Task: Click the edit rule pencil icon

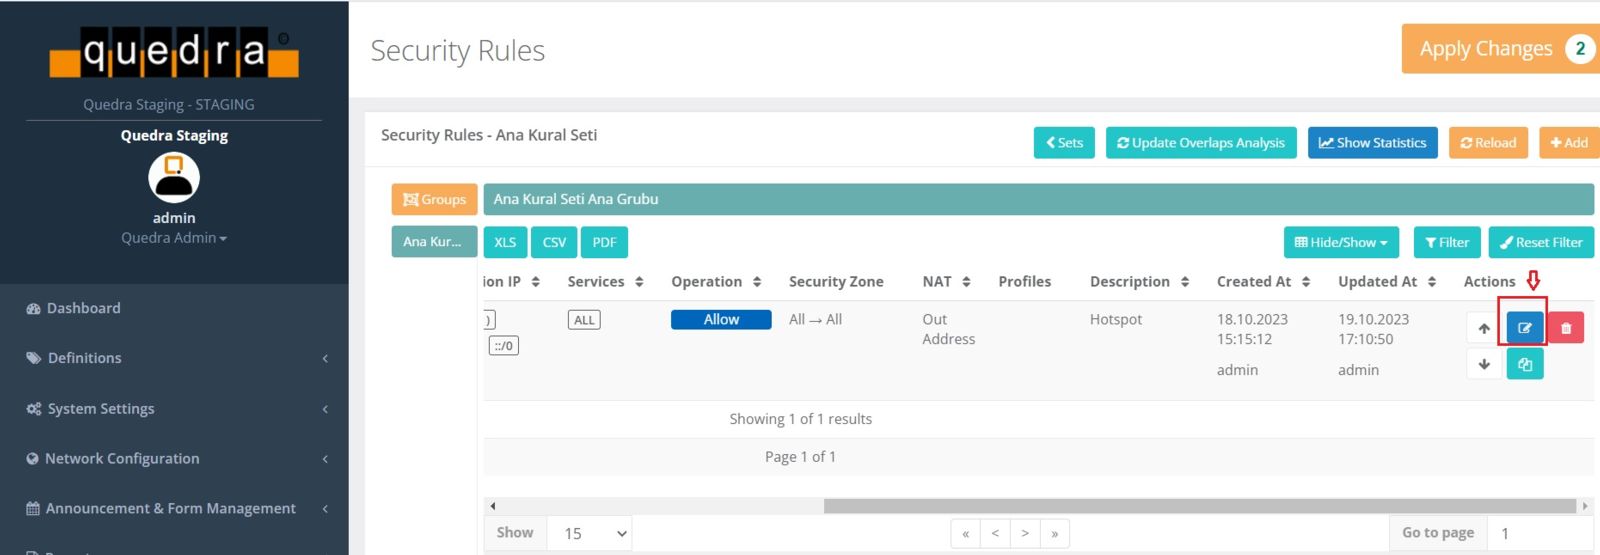Action: pyautogui.click(x=1524, y=328)
